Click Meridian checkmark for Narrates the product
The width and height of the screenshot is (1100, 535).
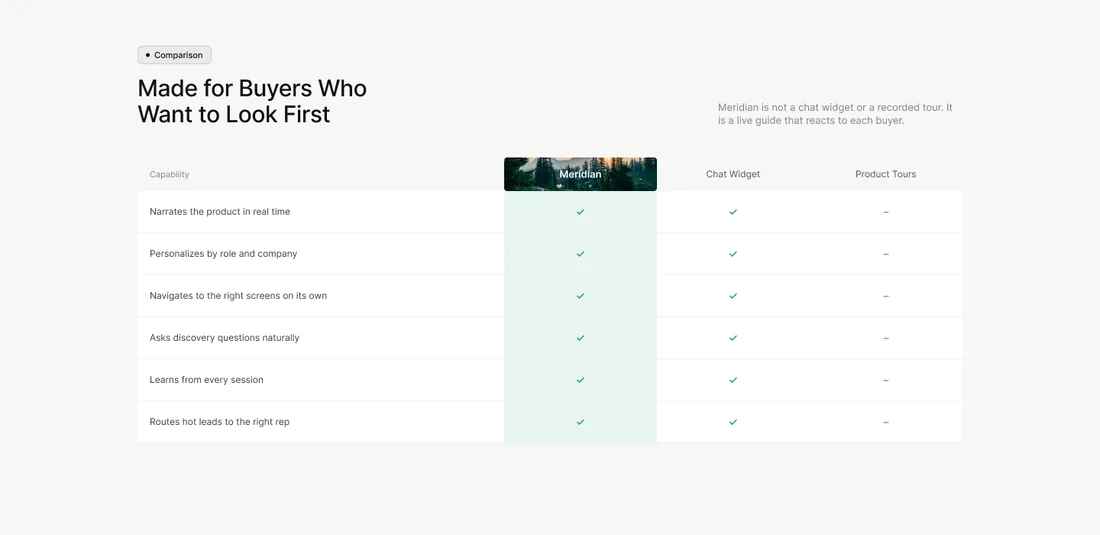pyautogui.click(x=580, y=212)
